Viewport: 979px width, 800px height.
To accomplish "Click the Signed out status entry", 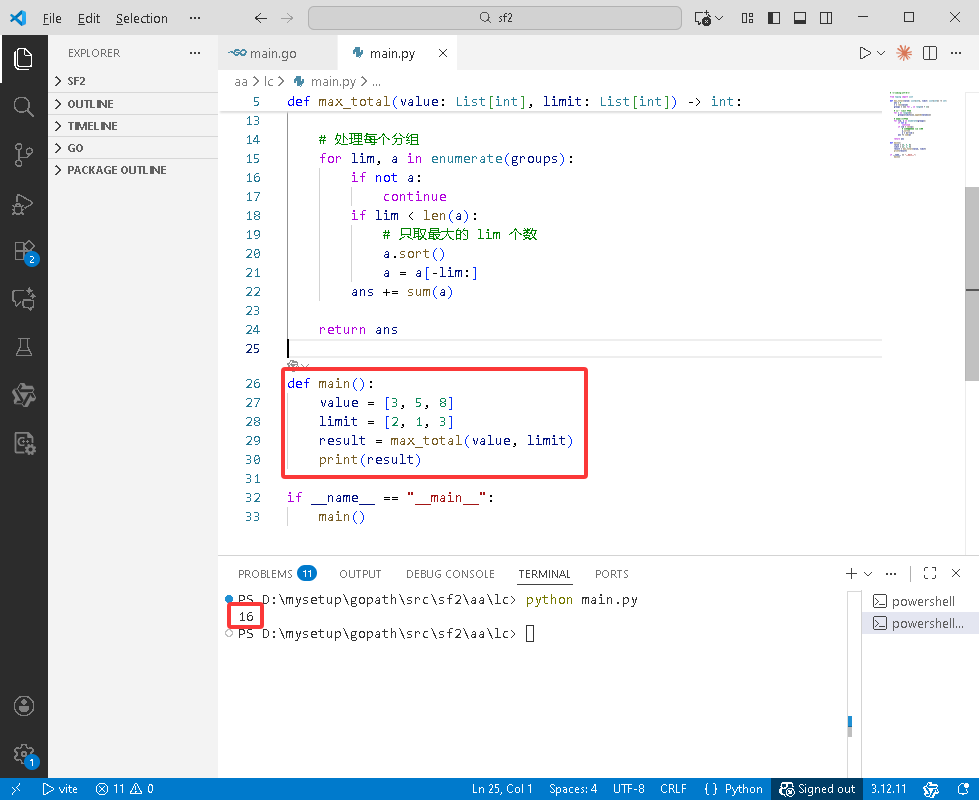I will click(817, 789).
